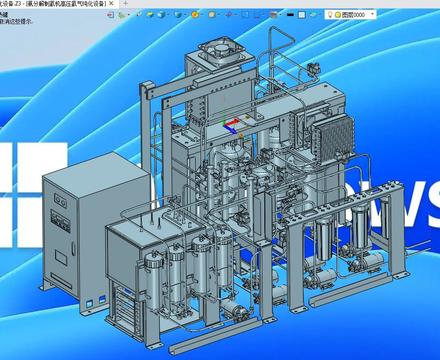This screenshot has height=360, width=440.
Task: Open the layer 0000 dropdown arrow
Action: [x=372, y=14]
